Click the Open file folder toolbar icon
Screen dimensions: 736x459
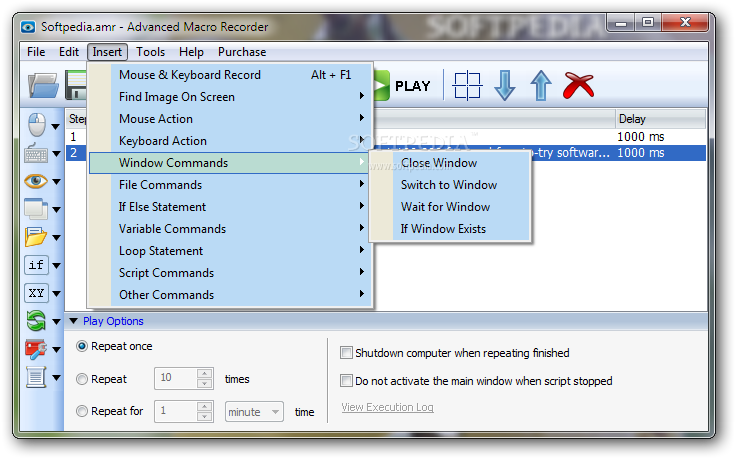pyautogui.click(x=43, y=85)
